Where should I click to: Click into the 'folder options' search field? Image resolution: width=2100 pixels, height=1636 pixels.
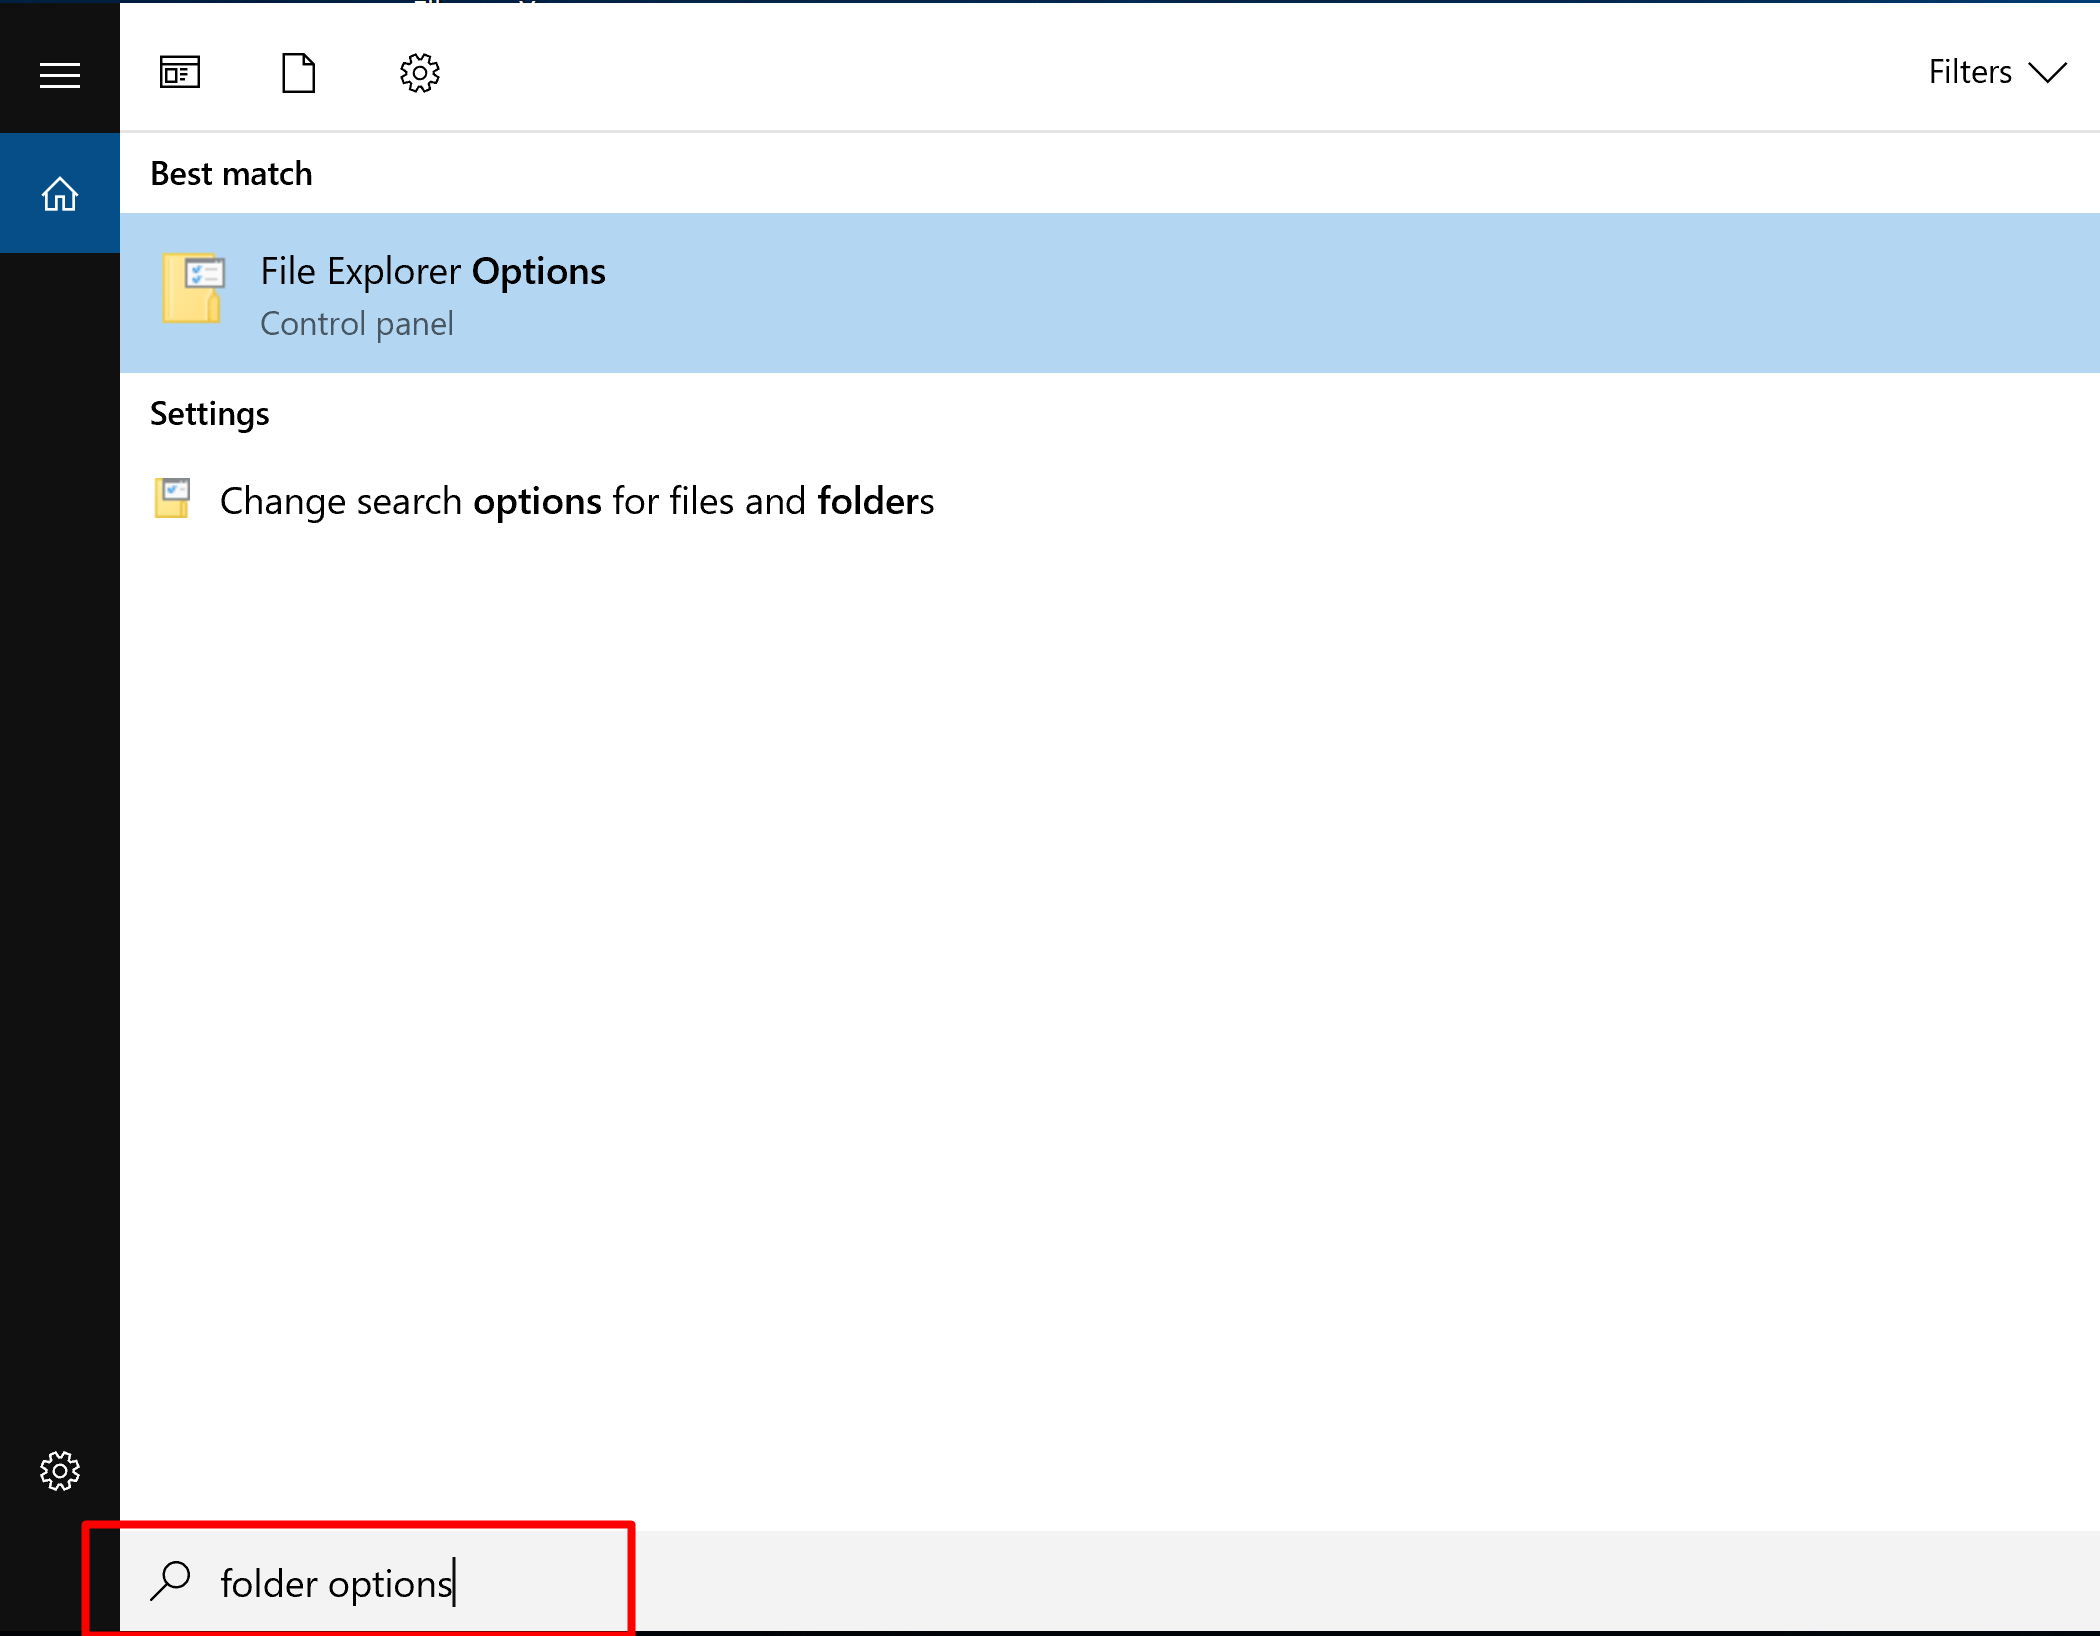point(336,1584)
